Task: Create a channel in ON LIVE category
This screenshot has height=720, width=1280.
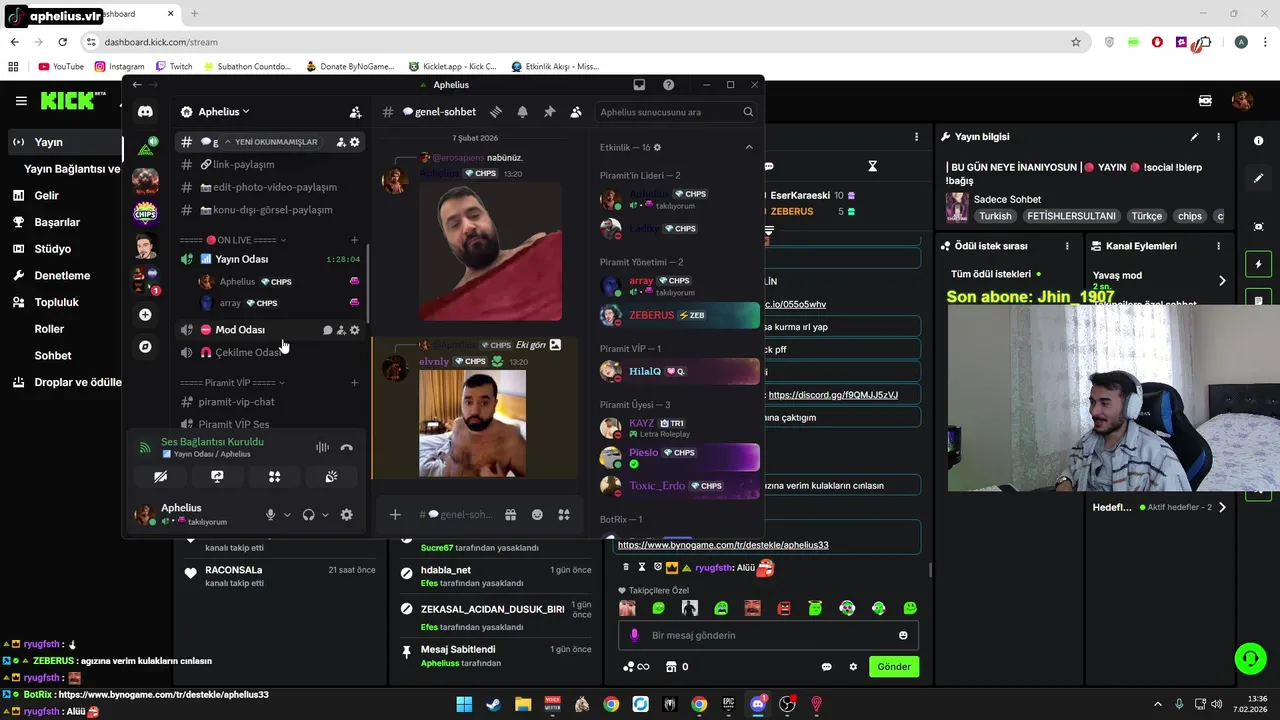Action: [x=354, y=240]
